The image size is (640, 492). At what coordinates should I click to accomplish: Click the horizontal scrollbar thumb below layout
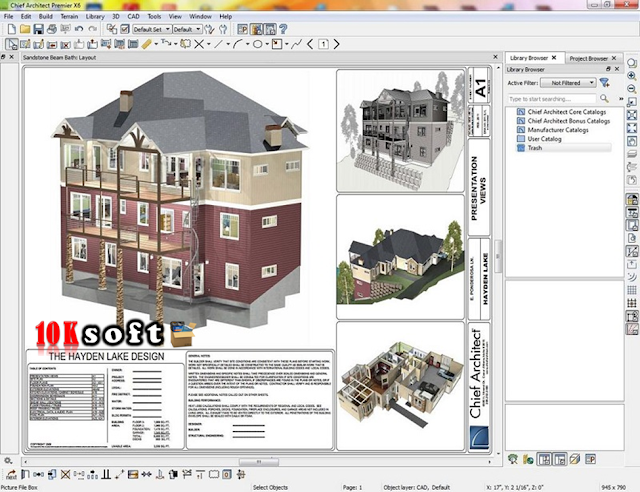pyautogui.click(x=259, y=462)
